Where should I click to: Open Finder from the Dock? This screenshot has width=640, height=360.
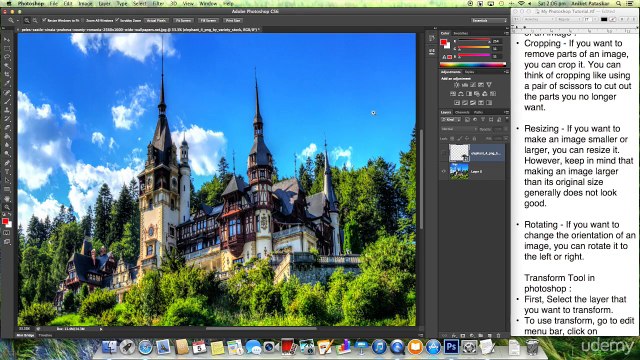pos(109,347)
